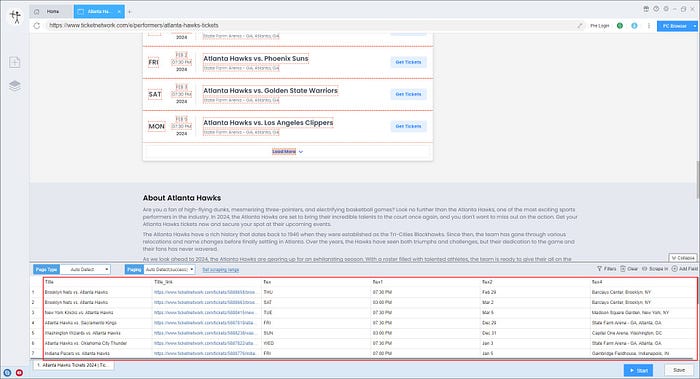Open the three-dot more options menu
This screenshot has width=700, height=379.
tap(649, 26)
